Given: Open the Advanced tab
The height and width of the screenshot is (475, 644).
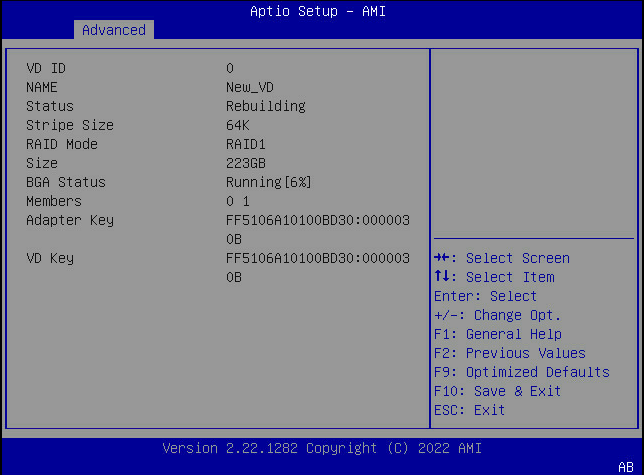Looking at the screenshot, I should pyautogui.click(x=113, y=30).
